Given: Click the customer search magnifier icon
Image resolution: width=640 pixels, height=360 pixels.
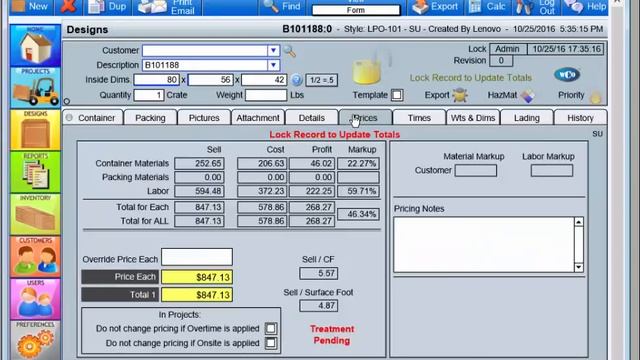Looking at the screenshot, I should tap(290, 51).
